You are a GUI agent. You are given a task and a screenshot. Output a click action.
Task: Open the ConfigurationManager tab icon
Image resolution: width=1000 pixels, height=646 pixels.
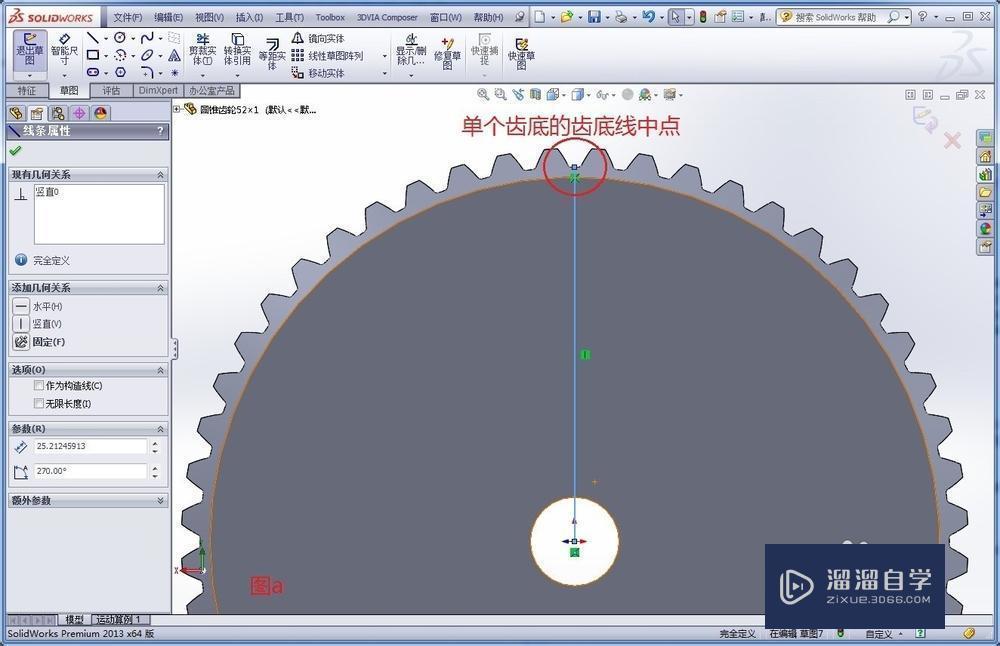tap(58, 114)
